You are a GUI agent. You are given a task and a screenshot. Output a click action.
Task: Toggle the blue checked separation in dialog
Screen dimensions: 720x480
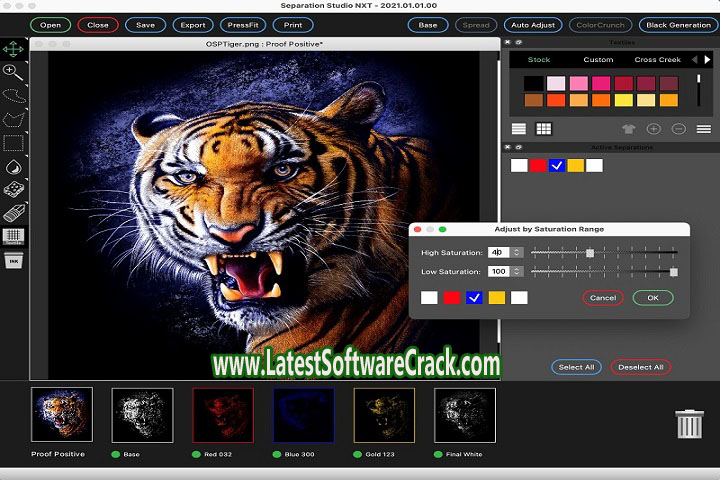coord(474,297)
